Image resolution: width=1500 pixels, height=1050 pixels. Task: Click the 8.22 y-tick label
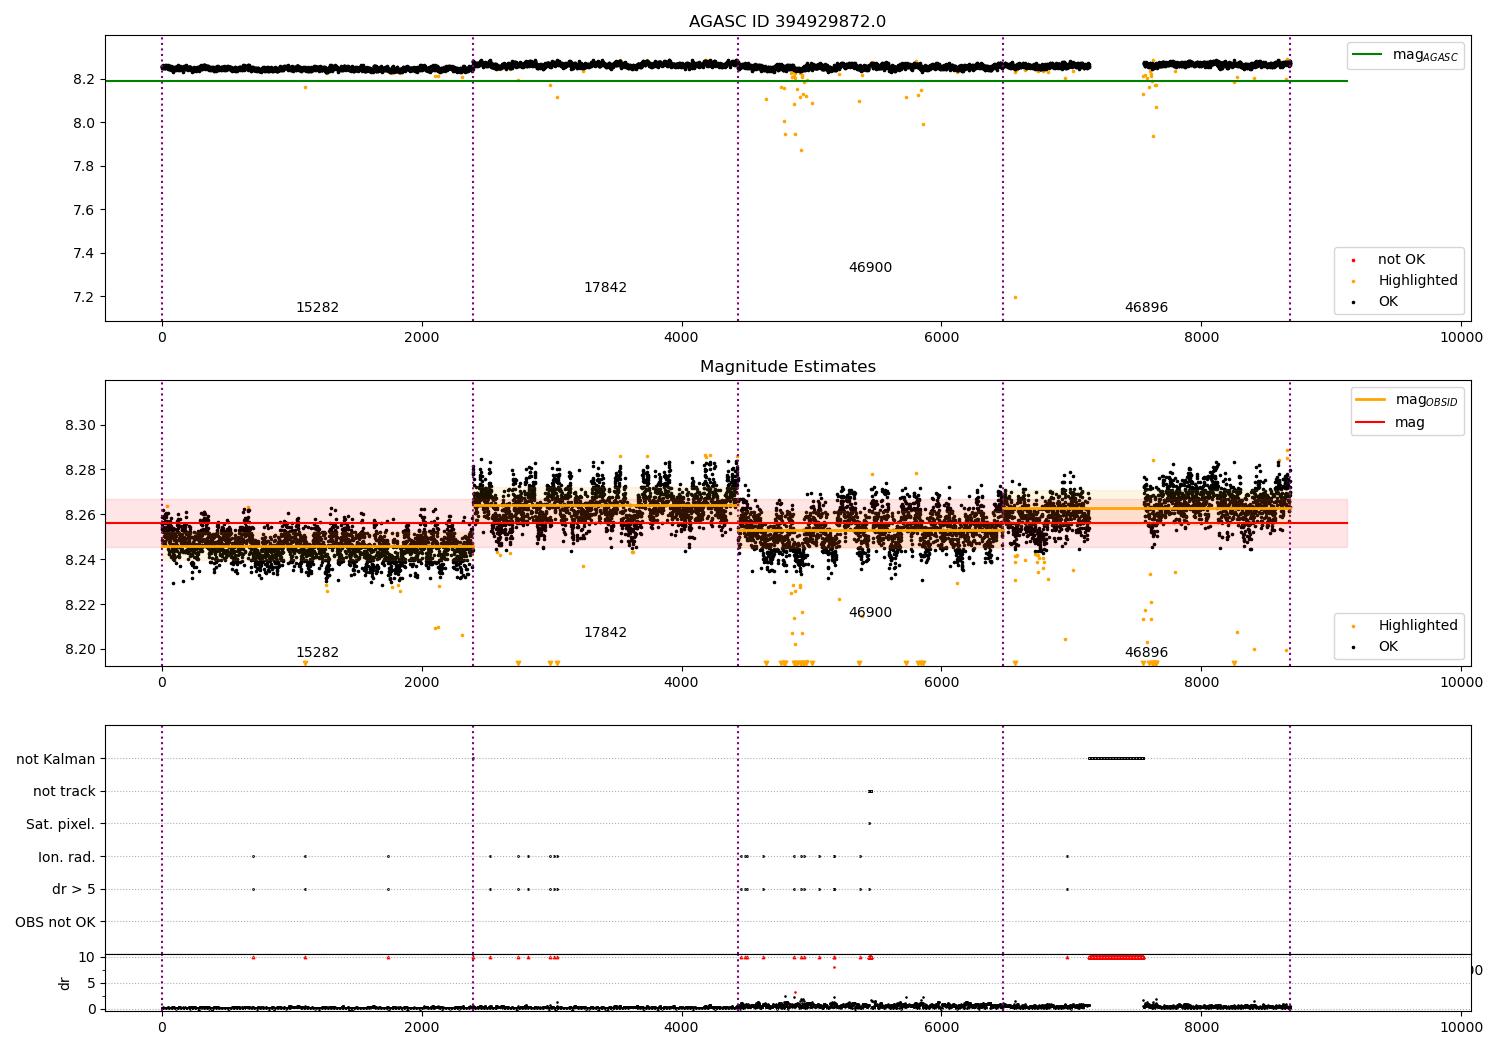[x=80, y=605]
